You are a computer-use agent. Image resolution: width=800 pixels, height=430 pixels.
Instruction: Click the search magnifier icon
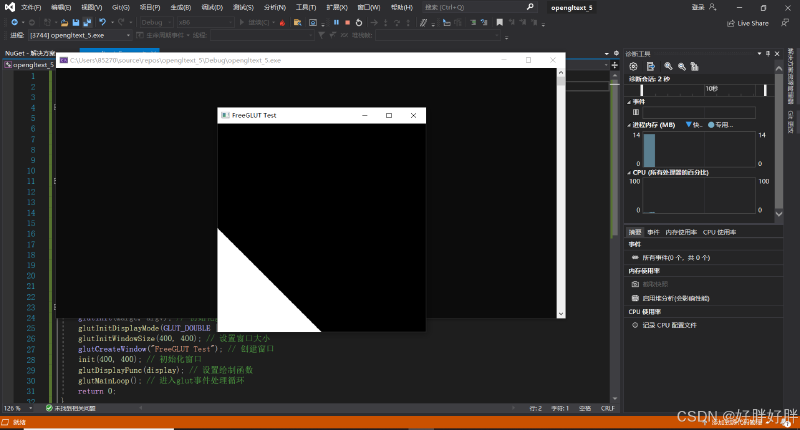[530, 7]
